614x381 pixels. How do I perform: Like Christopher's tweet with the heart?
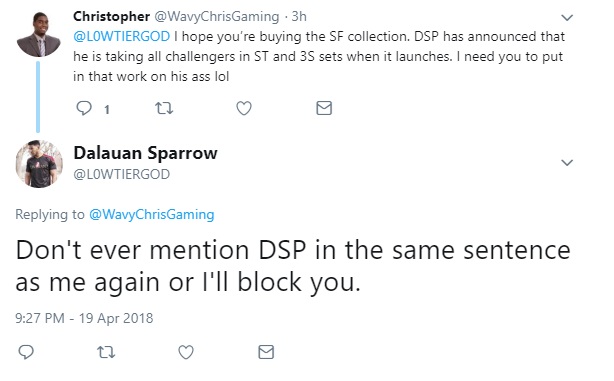pos(244,108)
